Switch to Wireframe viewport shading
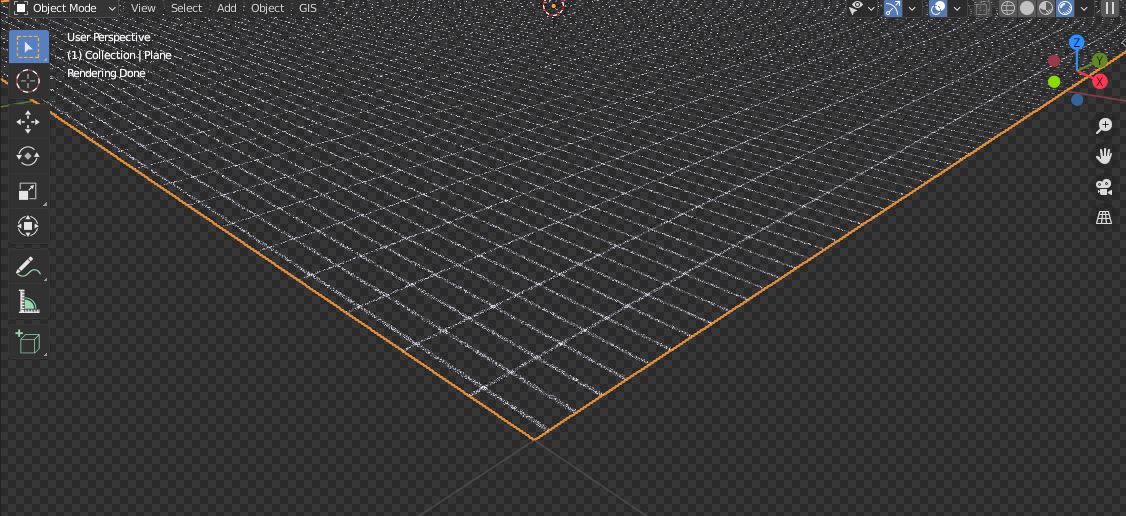The image size is (1126, 516). pyautogui.click(x=1008, y=8)
